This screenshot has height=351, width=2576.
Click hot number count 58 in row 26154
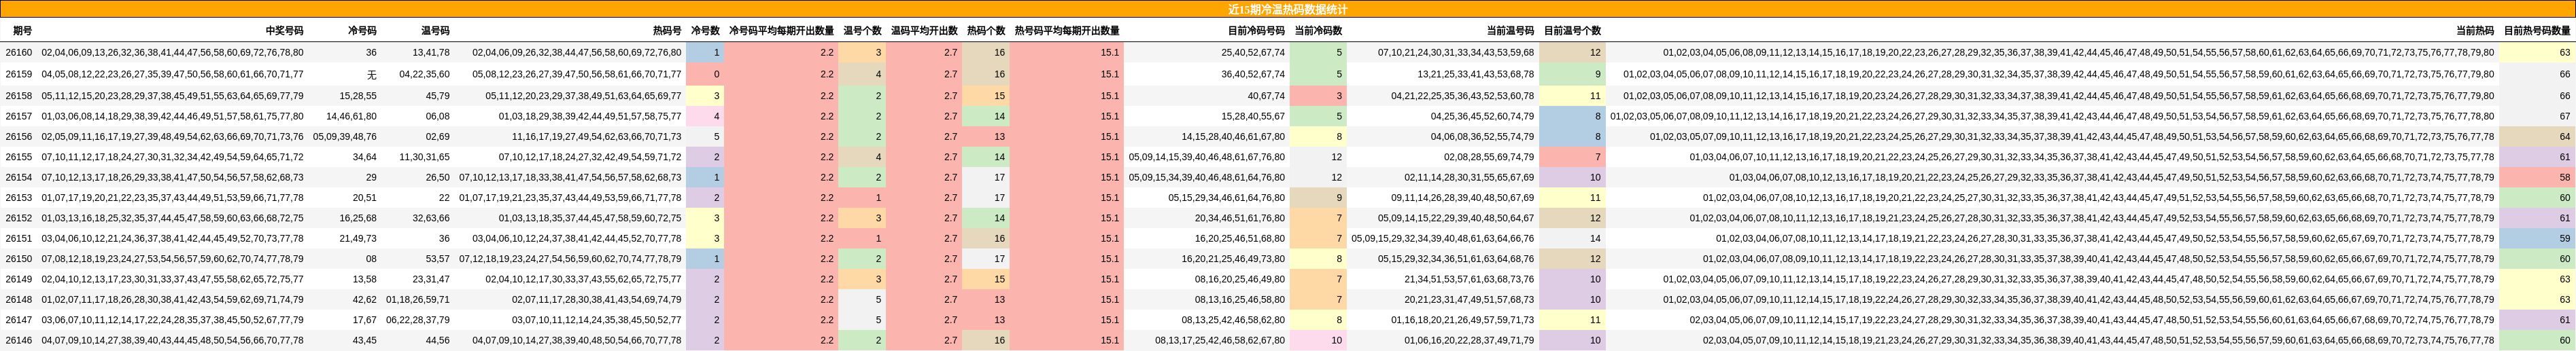point(2537,177)
